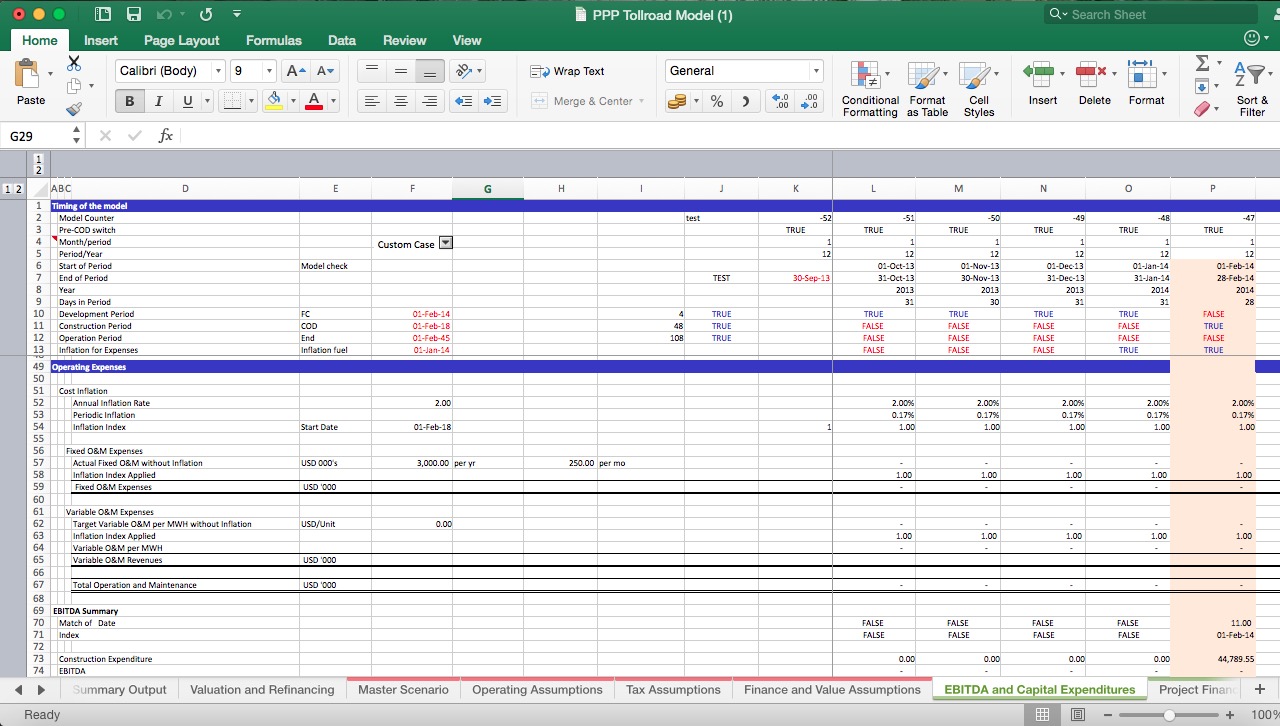This screenshot has height=726, width=1280.
Task: Apply Percent number style
Action: tap(716, 100)
